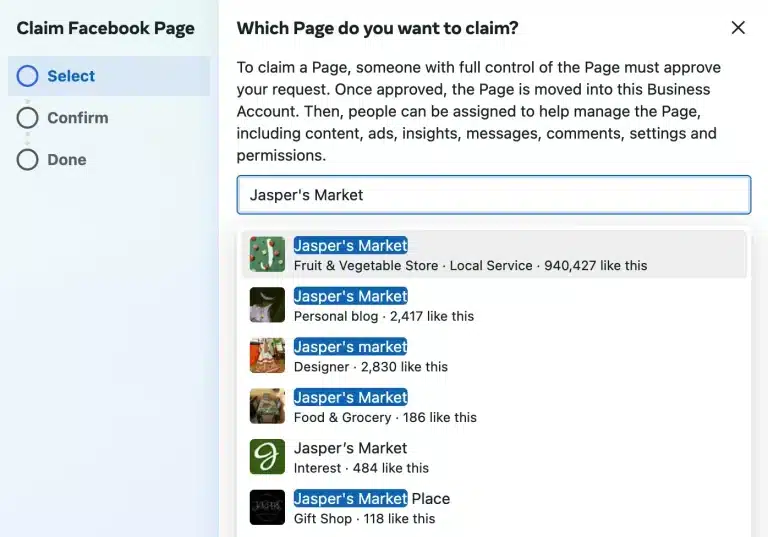
Task: Click the black Gift Shop page avatar
Action: (x=267, y=507)
